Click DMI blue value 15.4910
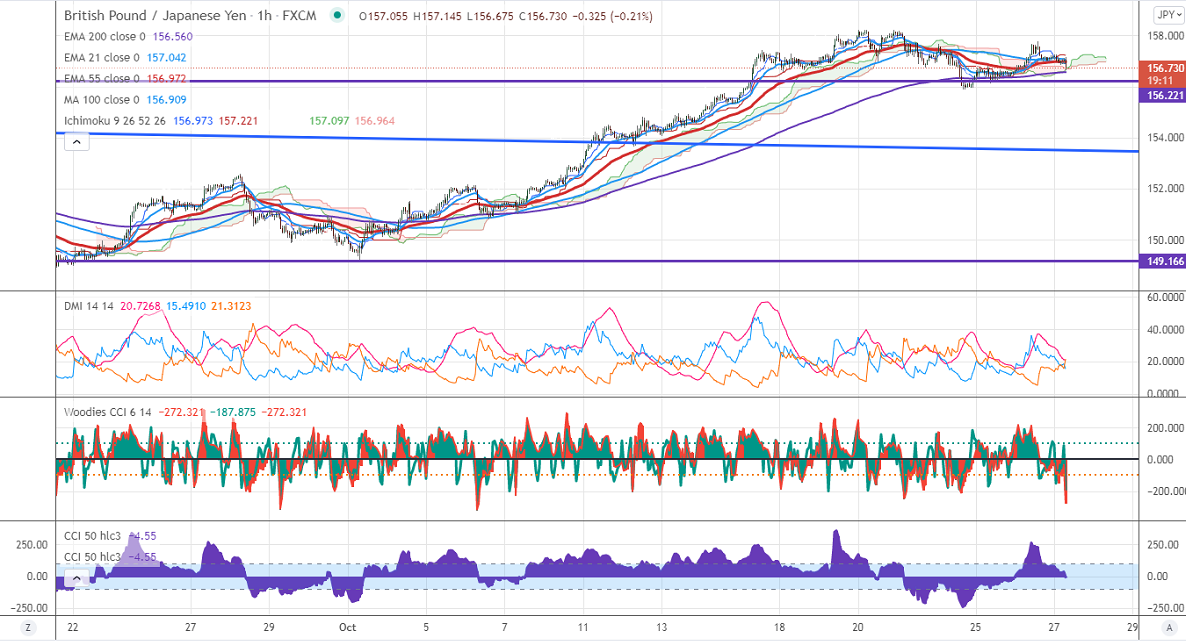Viewport: 1186px width, 641px height. click(186, 306)
